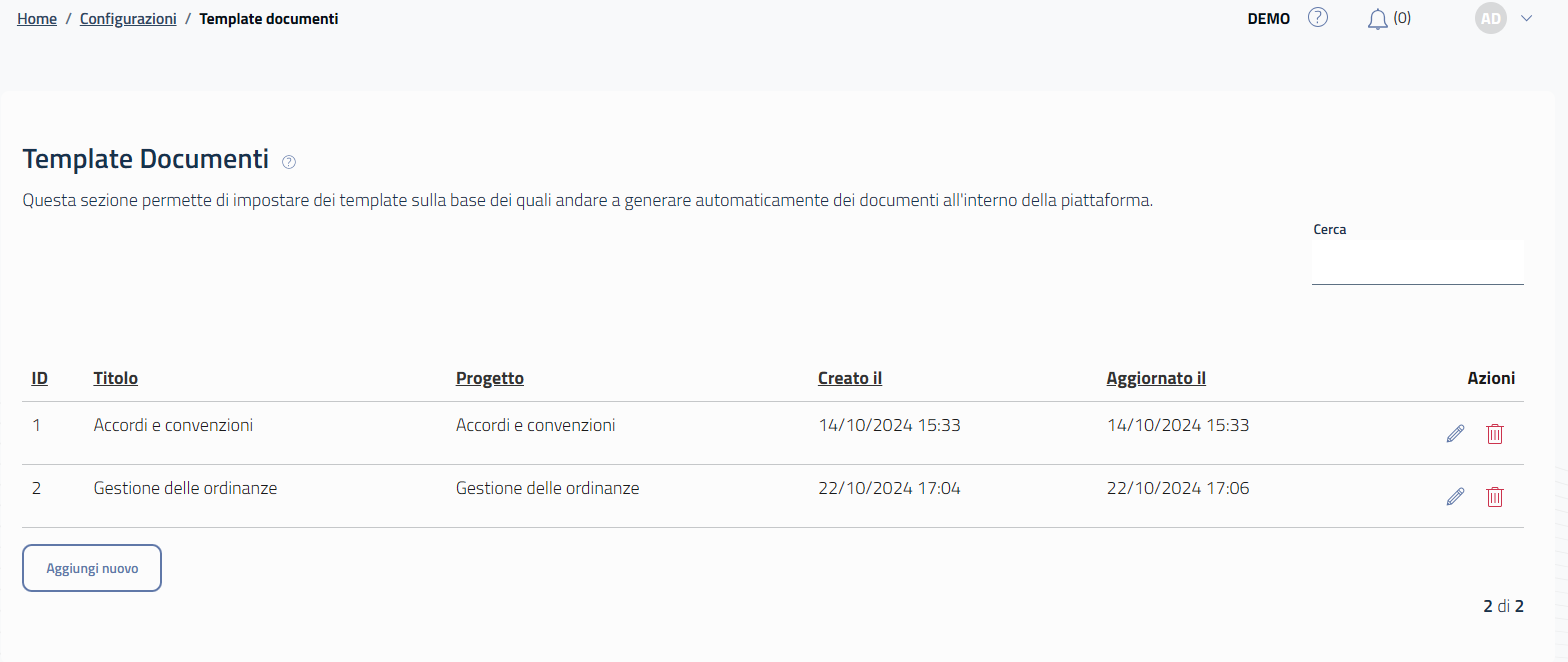Screen dimensions: 1568x662
Task: Click the AD user avatar
Action: coord(1490,18)
